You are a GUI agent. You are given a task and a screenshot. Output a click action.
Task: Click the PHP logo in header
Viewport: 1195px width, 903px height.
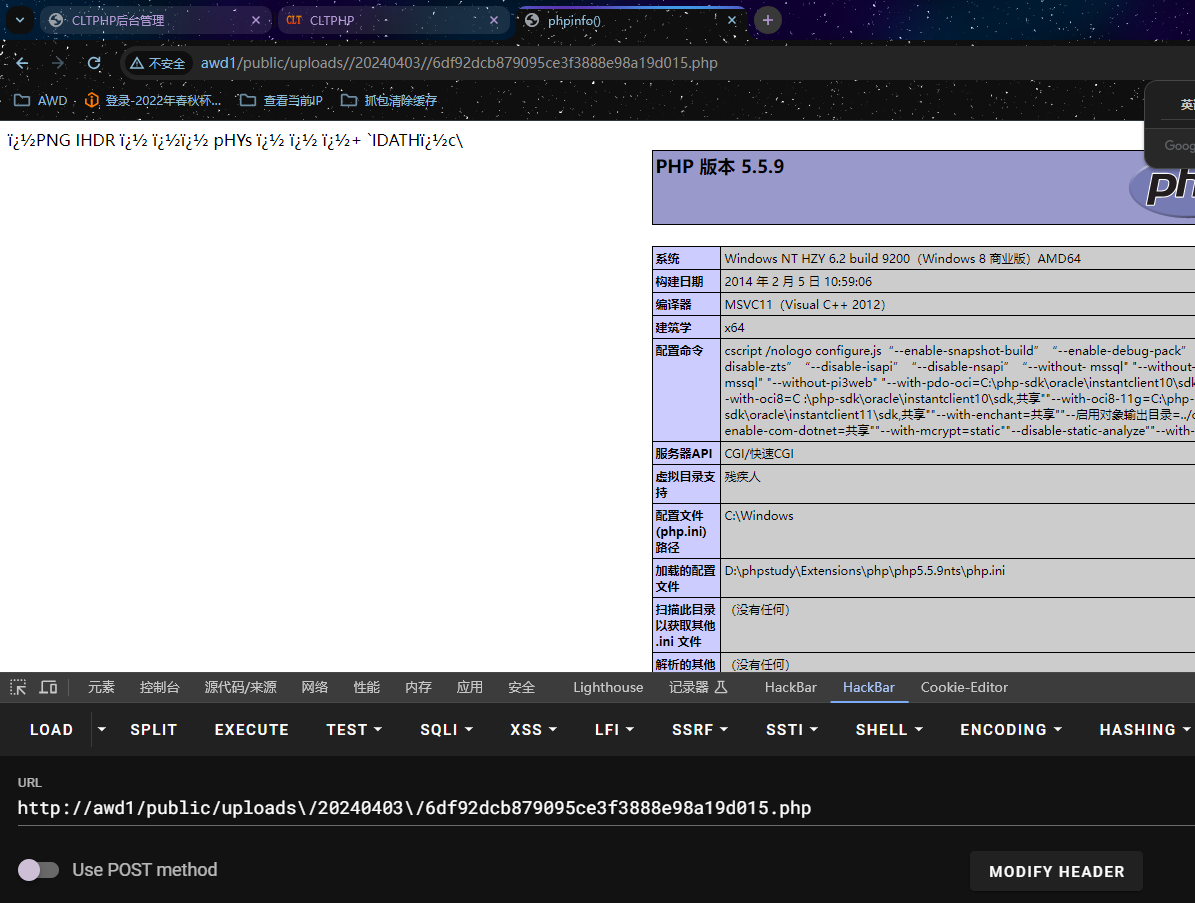tap(1162, 185)
